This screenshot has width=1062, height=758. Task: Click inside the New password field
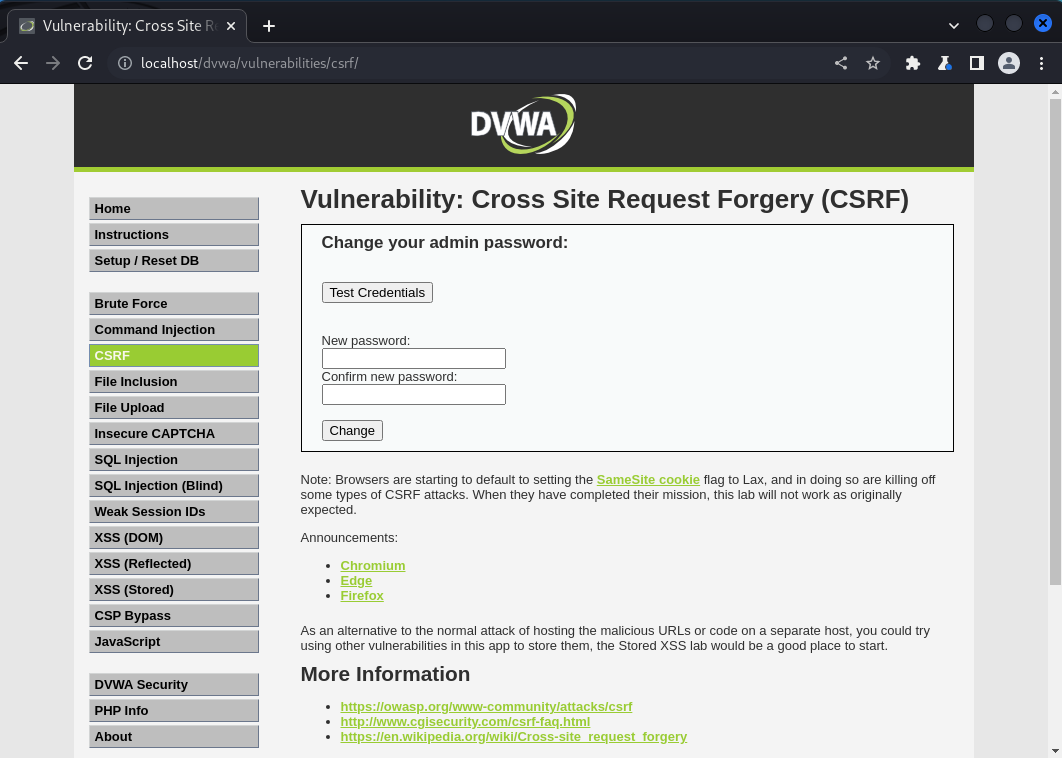[x=412, y=358]
